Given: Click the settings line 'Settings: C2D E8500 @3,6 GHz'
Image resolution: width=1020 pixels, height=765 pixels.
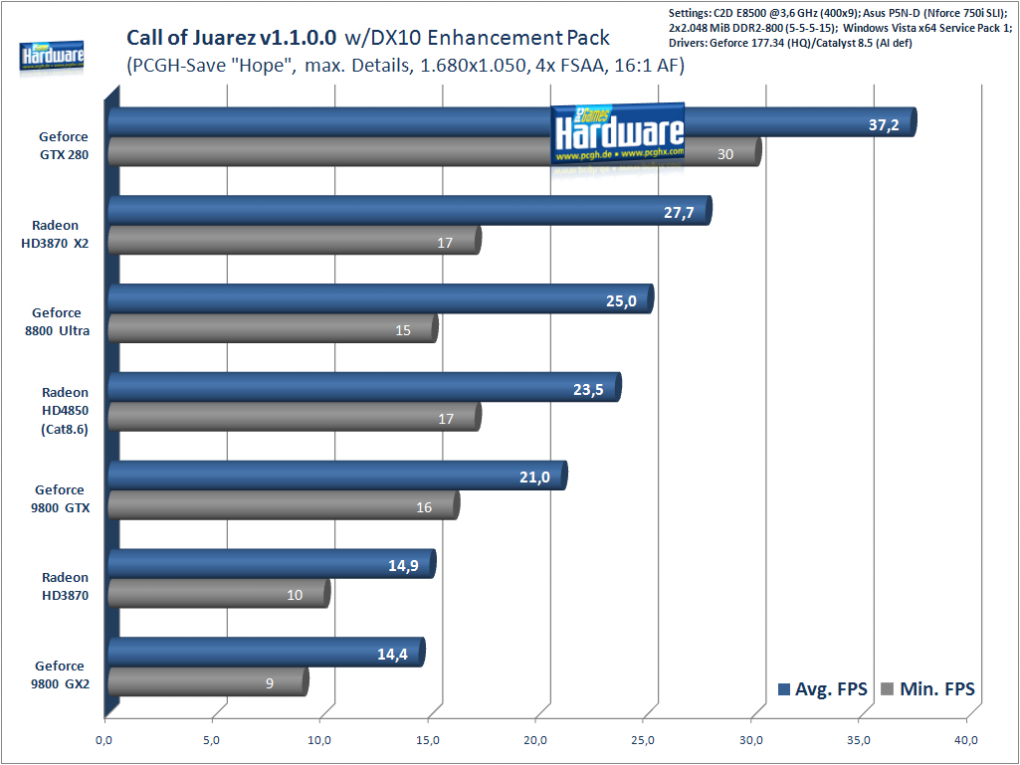Looking at the screenshot, I should click(839, 13).
